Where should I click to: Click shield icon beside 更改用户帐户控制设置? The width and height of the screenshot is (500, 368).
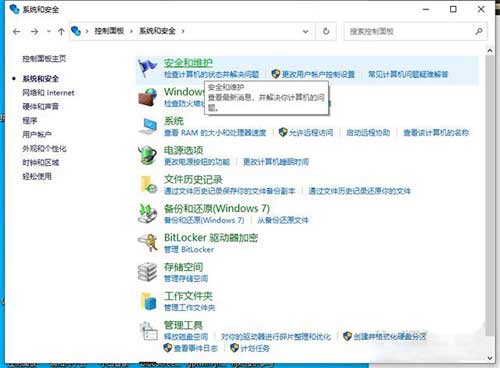click(x=275, y=74)
